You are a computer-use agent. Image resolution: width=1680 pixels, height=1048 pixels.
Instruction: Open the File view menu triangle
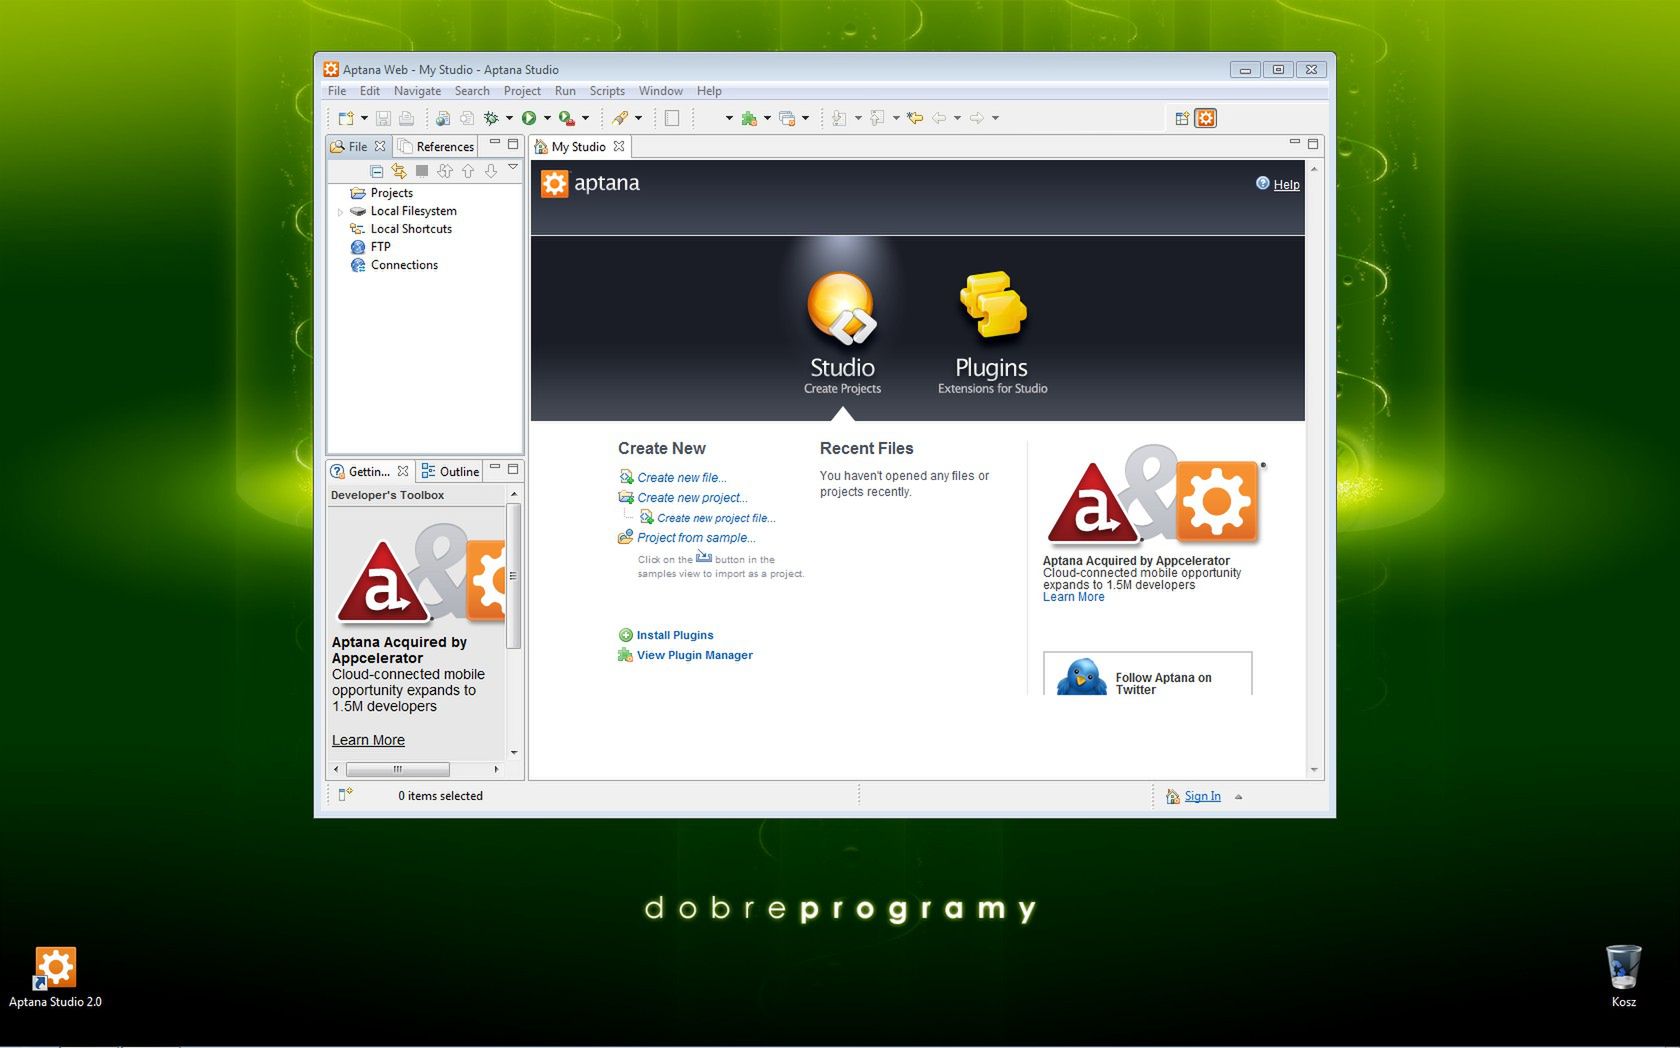(x=513, y=167)
